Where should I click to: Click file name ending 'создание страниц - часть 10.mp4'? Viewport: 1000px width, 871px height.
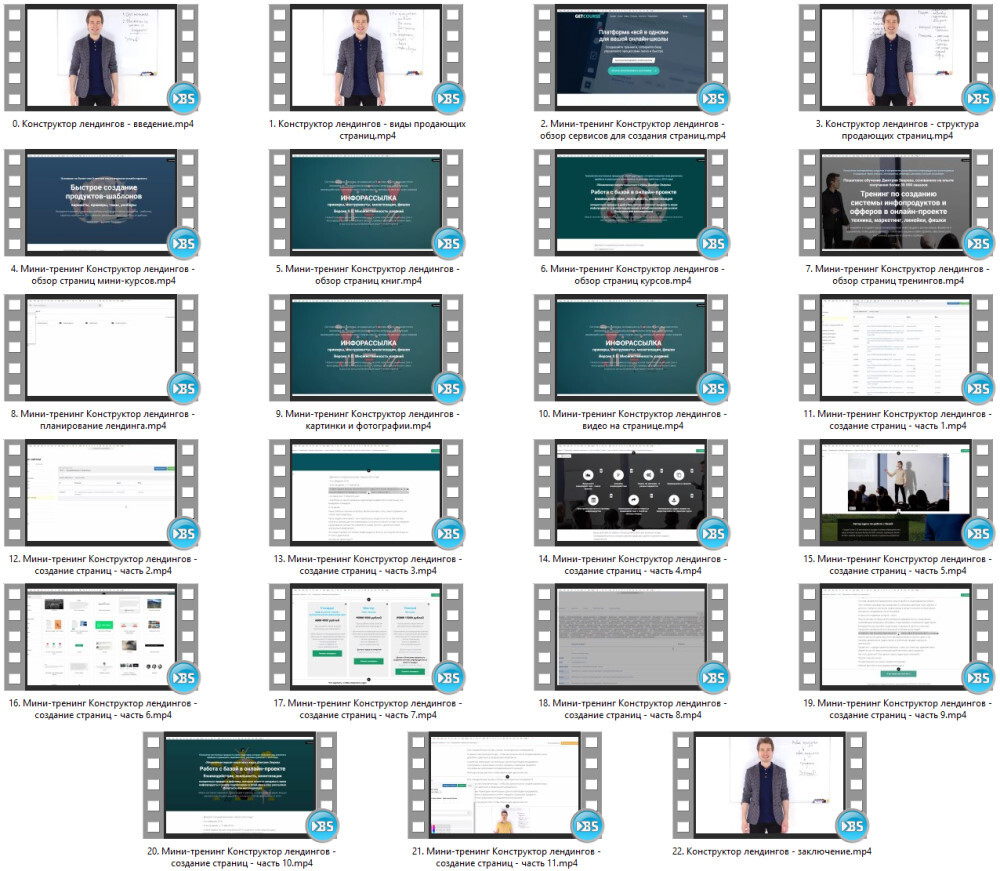pyautogui.click(x=241, y=857)
